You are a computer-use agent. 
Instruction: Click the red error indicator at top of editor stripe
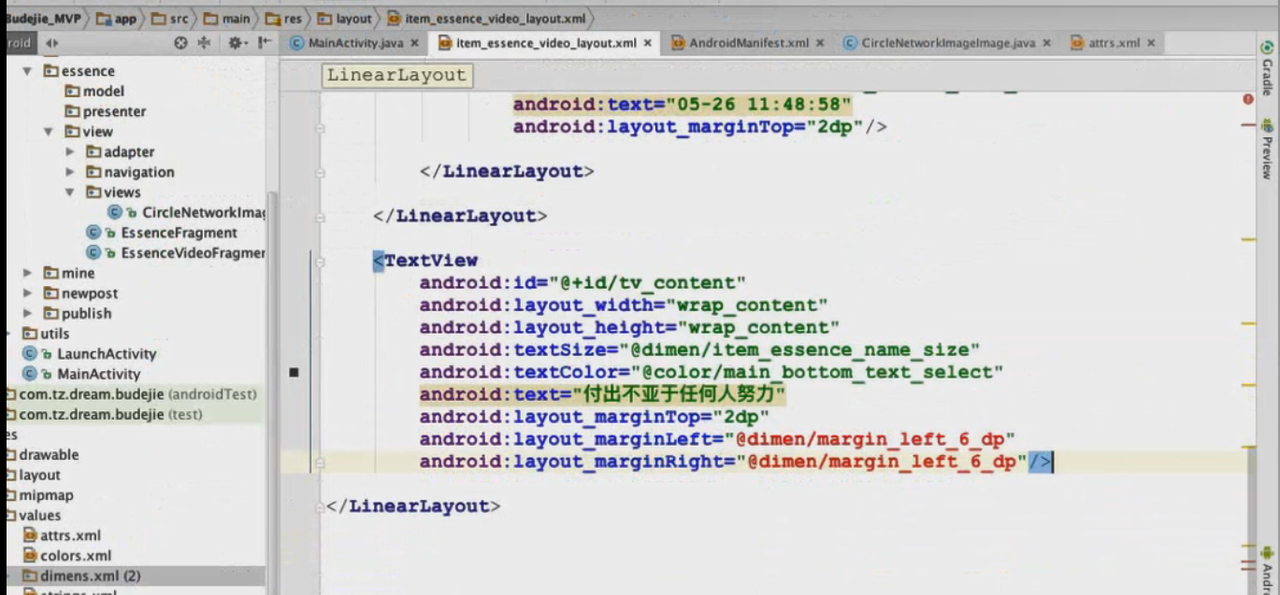[1248, 99]
